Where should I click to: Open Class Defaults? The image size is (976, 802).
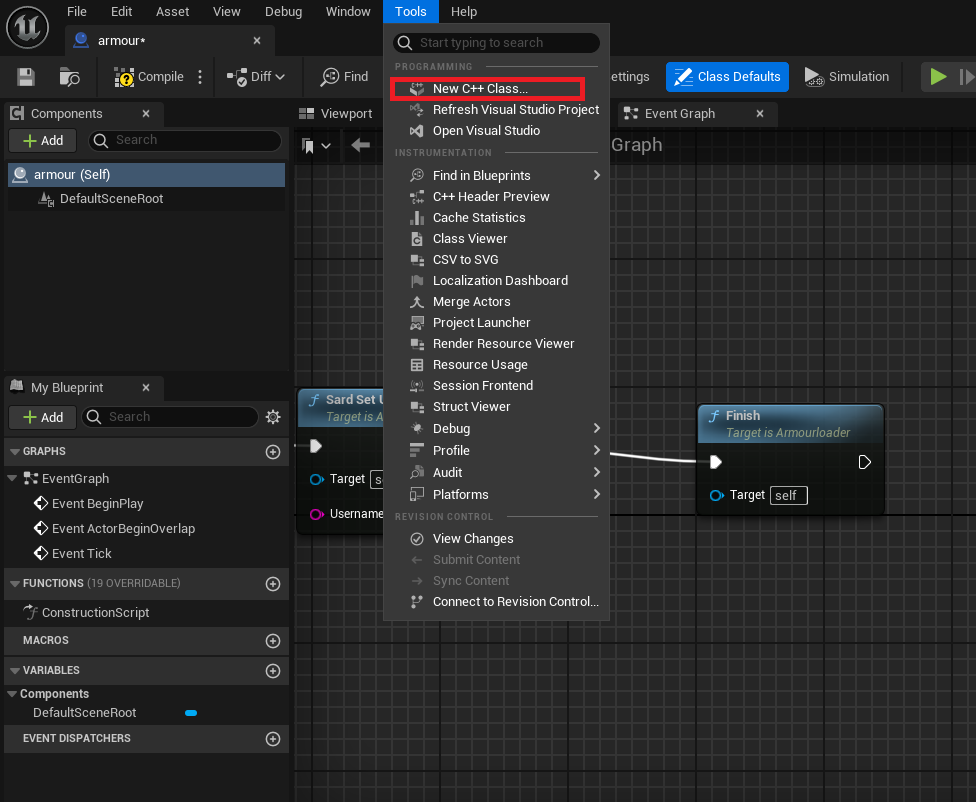pos(727,77)
